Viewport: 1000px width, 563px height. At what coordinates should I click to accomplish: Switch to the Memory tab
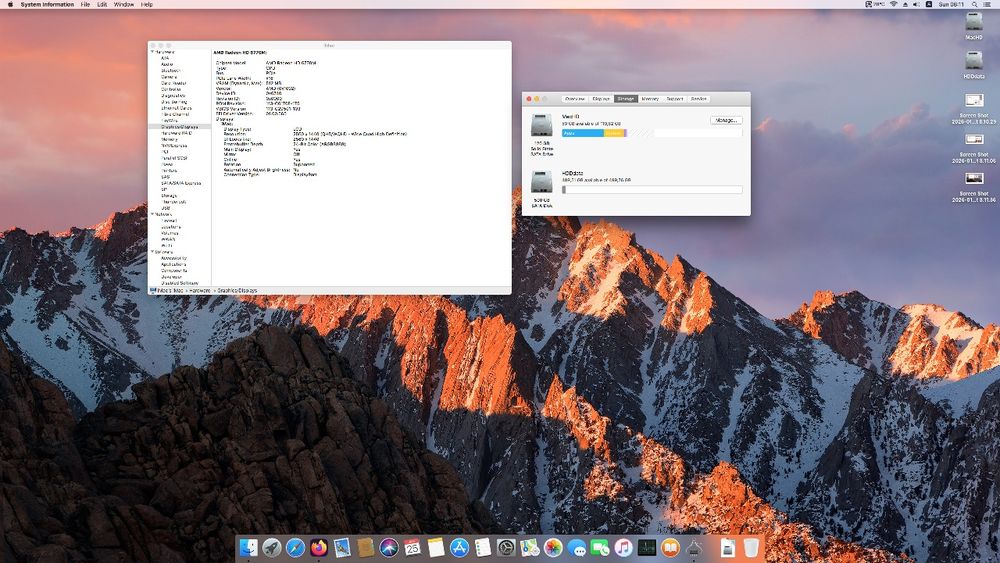click(650, 99)
